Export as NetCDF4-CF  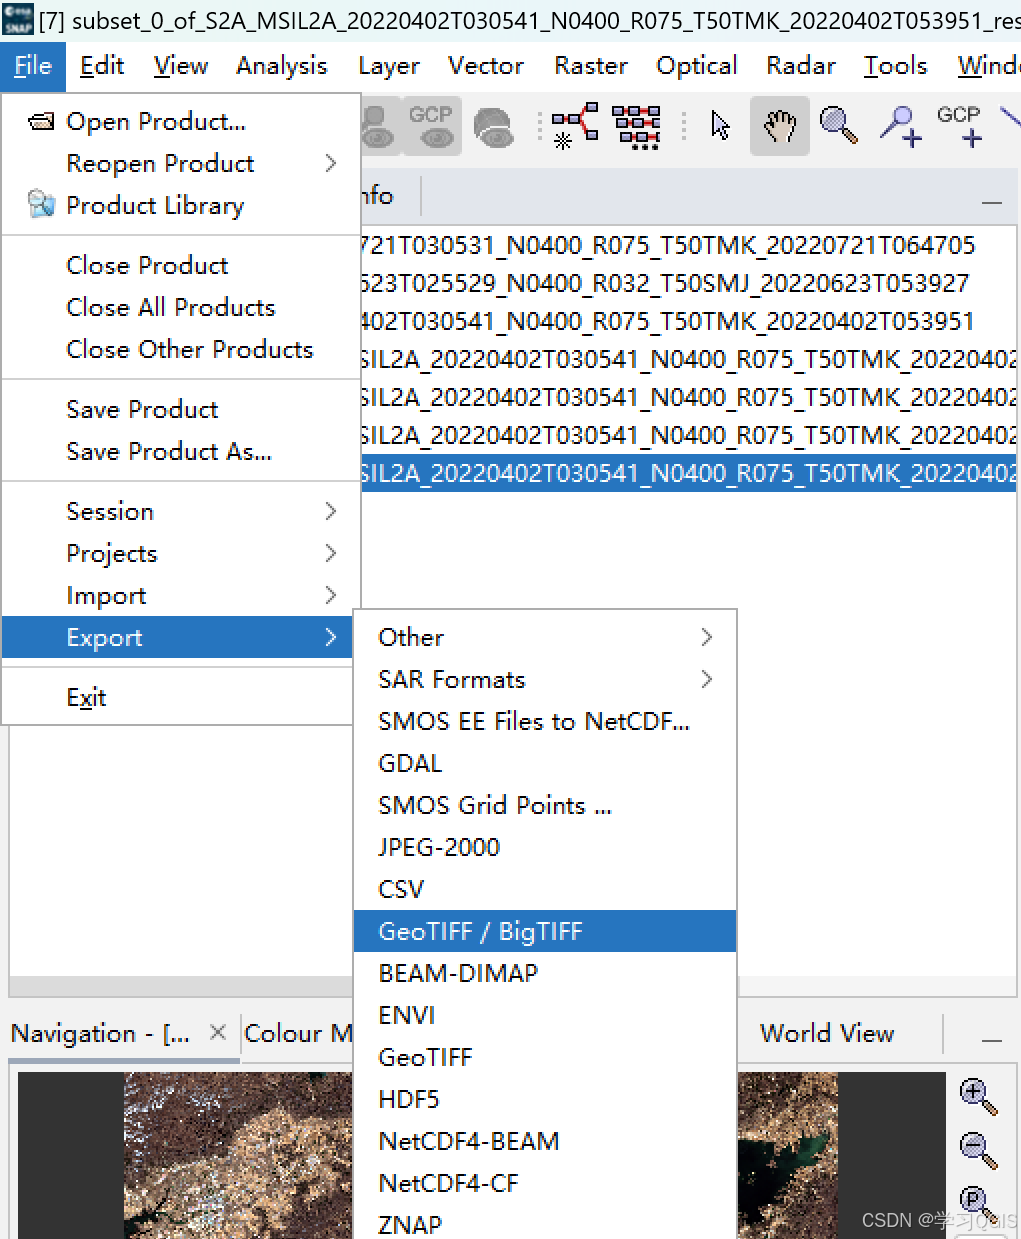click(x=545, y=1183)
